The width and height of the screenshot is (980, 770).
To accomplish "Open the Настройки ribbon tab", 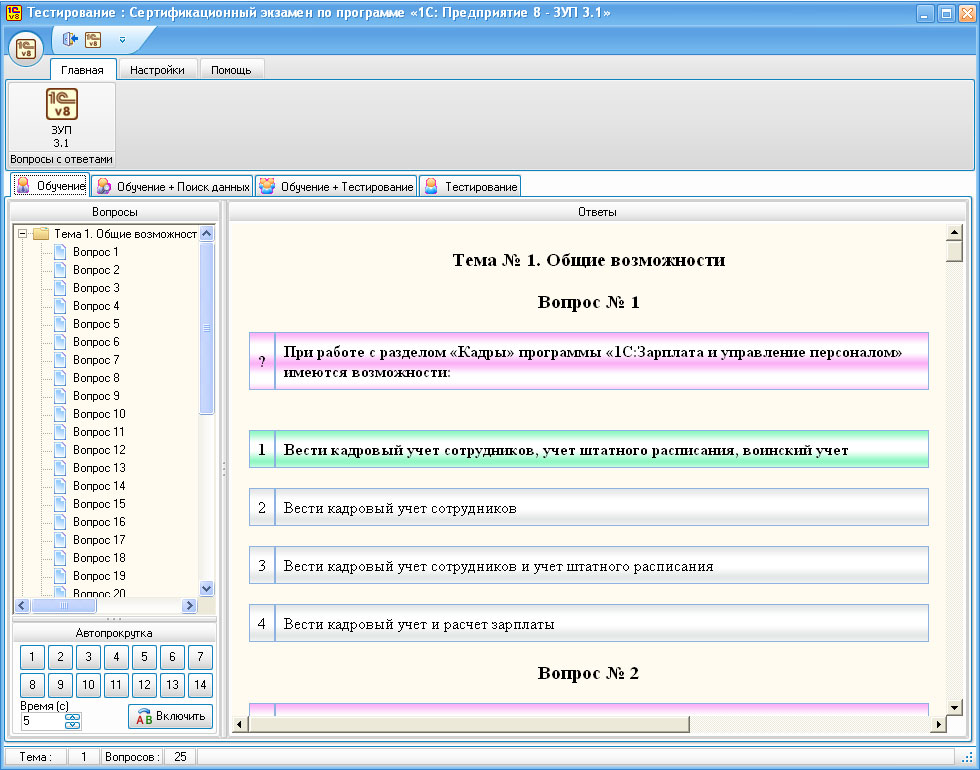I will tap(157, 70).
